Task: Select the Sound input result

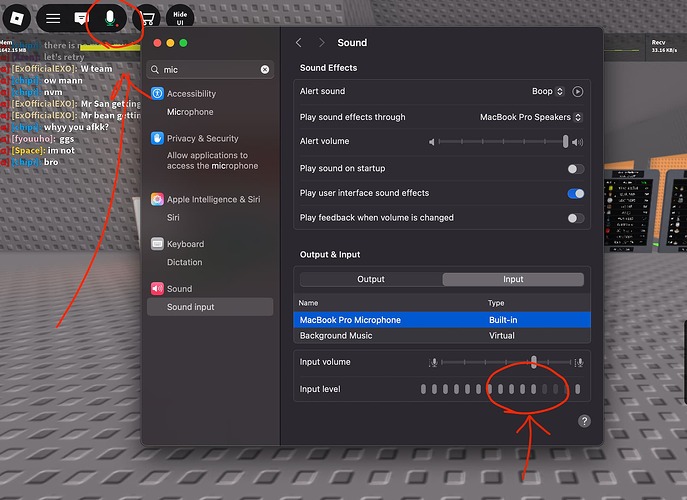Action: tap(210, 307)
